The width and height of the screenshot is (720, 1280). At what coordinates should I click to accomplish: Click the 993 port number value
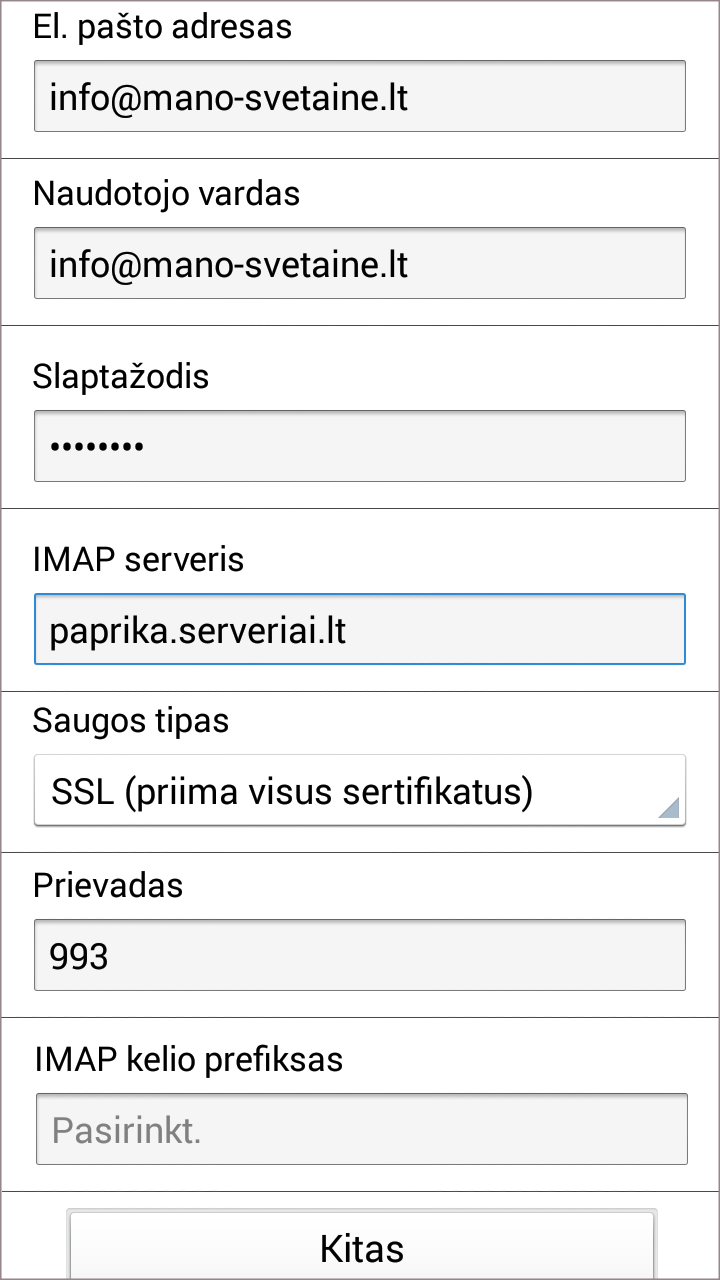pos(79,957)
